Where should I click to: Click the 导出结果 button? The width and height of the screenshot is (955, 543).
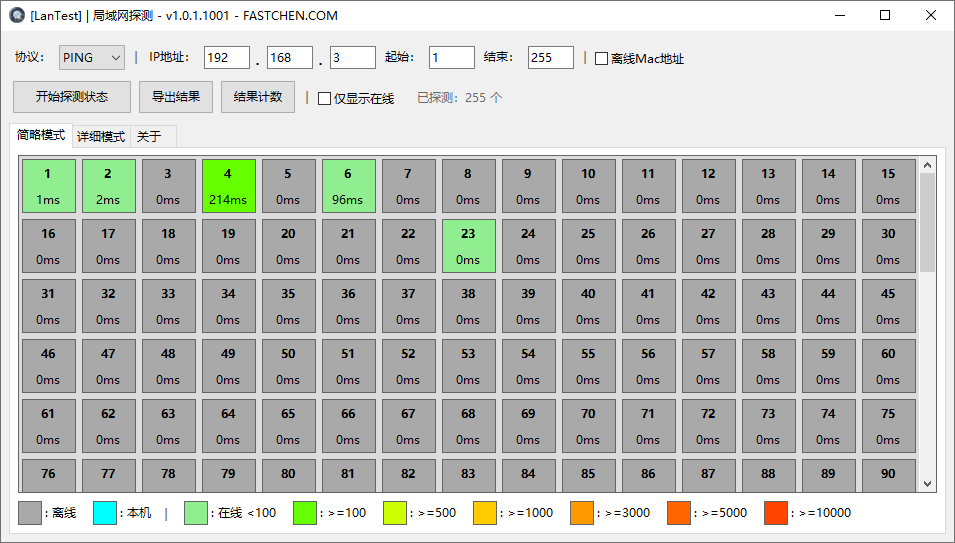click(x=176, y=97)
